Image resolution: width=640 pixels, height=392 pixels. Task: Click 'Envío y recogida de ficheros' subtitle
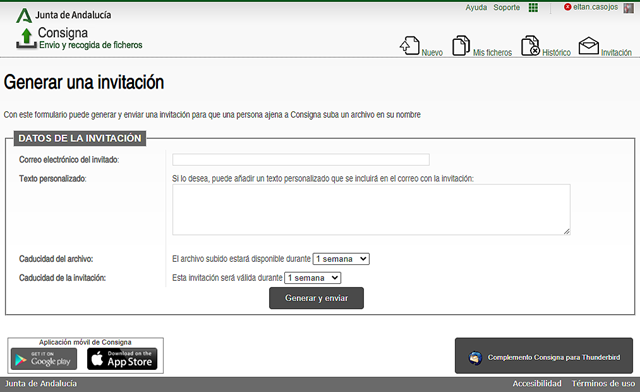tap(91, 45)
